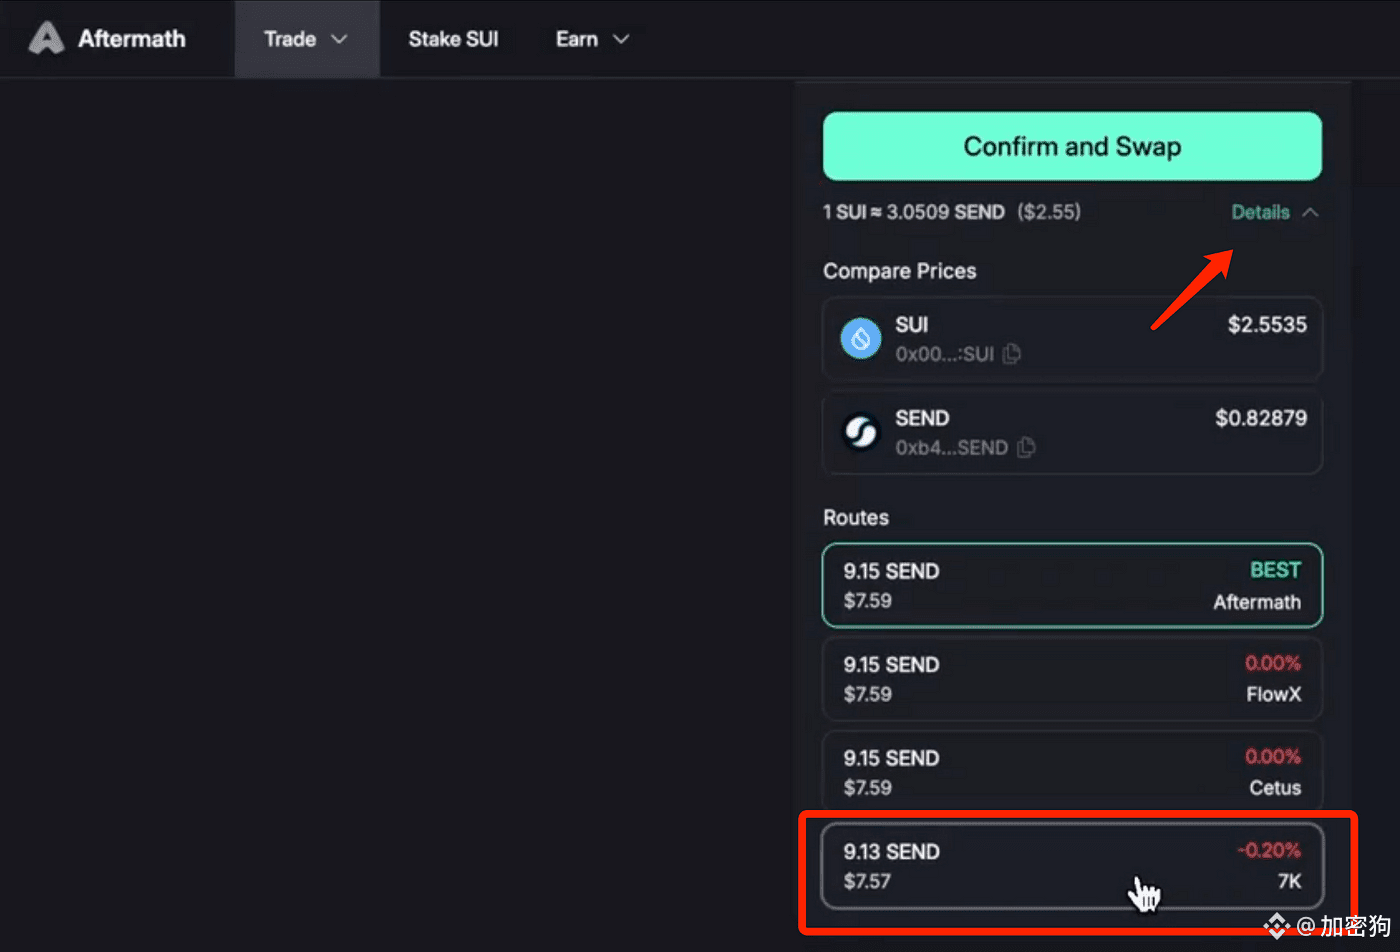Screen dimensions: 1400x952
Task: Expand the Earn dropdown chevron
Action: [621, 39]
